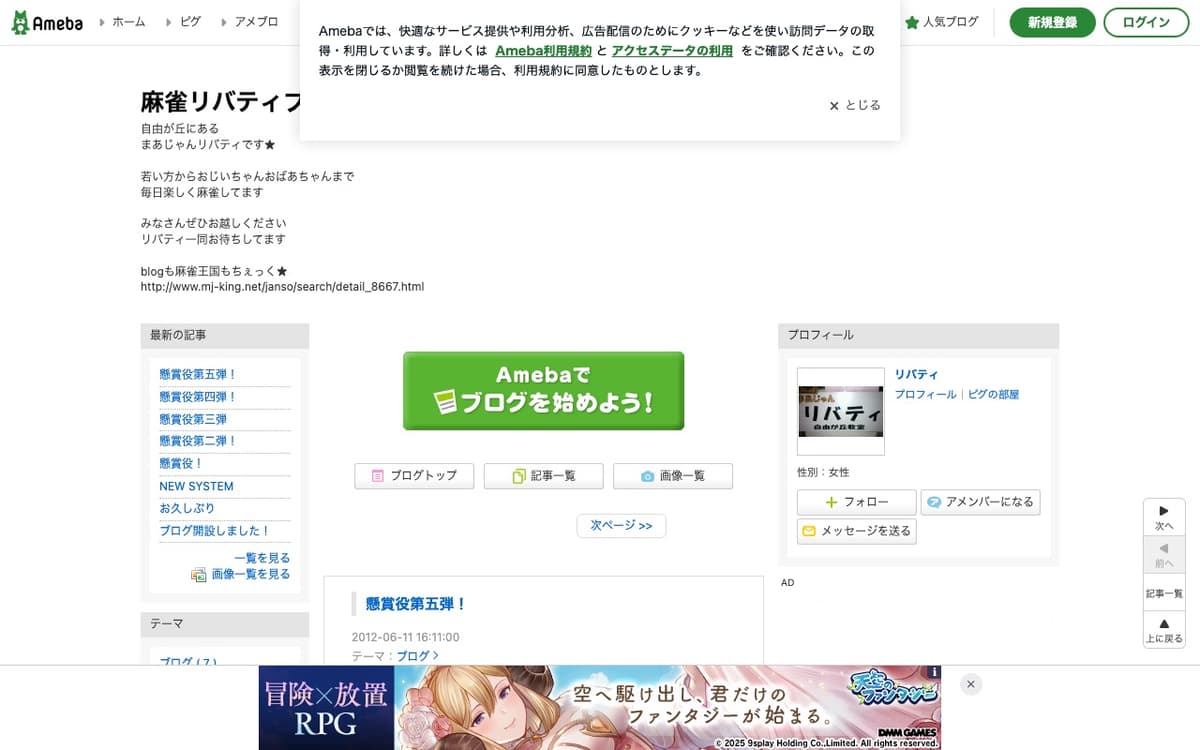Open the リバティ profile name link
Image resolution: width=1200 pixels, height=750 pixels.
[917, 374]
